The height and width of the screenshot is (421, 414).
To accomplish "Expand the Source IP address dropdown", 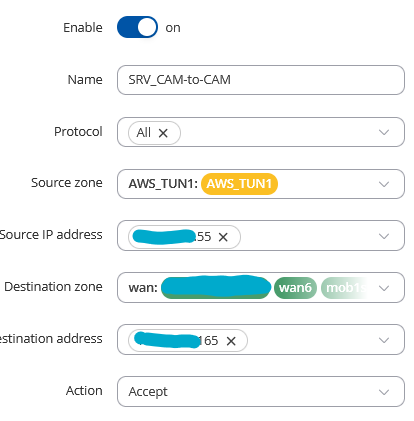I will point(384,236).
